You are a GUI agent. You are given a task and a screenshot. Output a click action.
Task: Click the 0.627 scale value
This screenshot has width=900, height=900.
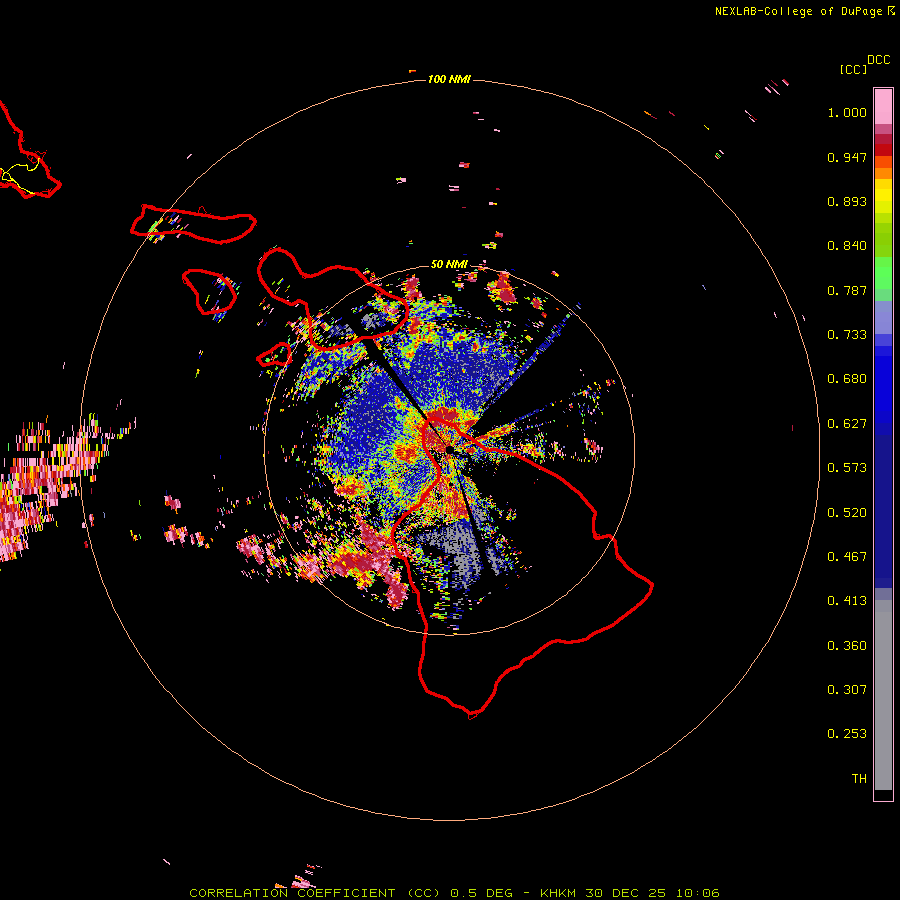click(847, 424)
